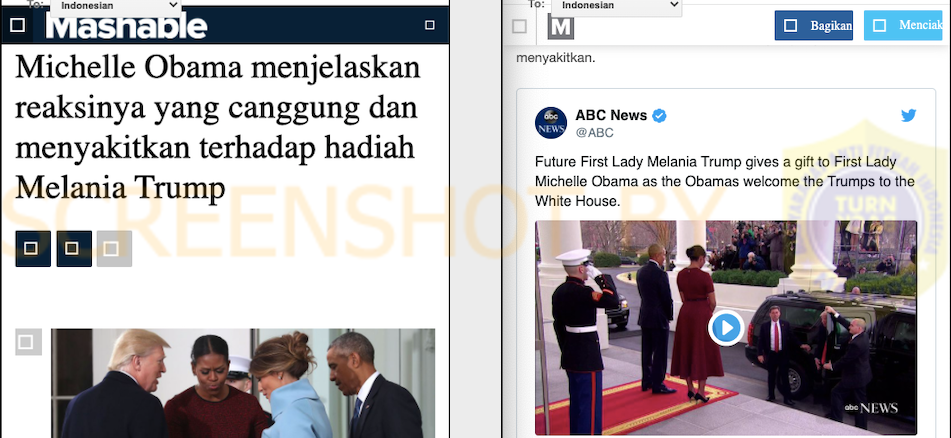Click the Bagikan share button
The image size is (951, 438).
click(x=813, y=25)
